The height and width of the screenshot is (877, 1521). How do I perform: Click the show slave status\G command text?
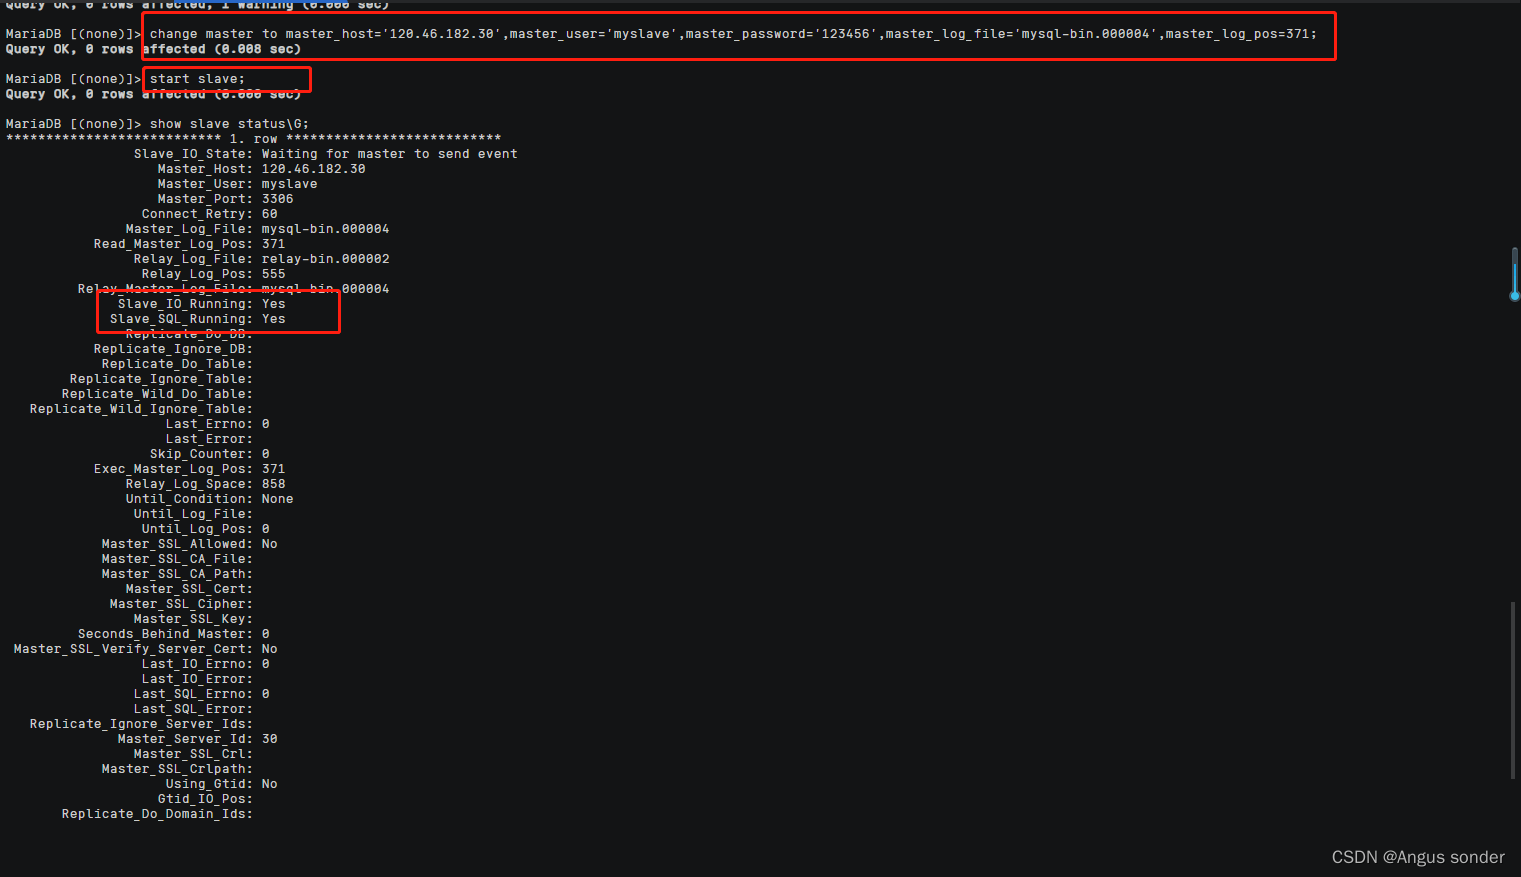pyautogui.click(x=229, y=123)
